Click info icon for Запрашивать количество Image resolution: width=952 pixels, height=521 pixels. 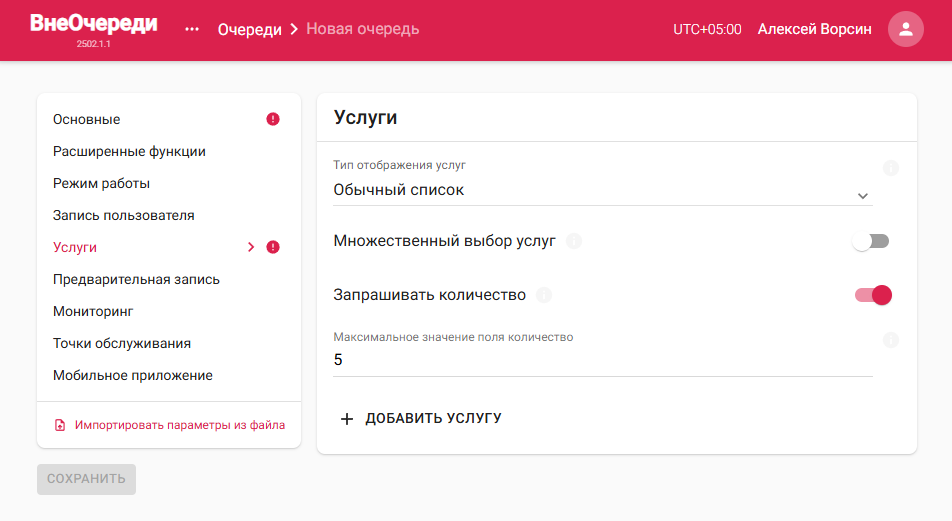544,295
